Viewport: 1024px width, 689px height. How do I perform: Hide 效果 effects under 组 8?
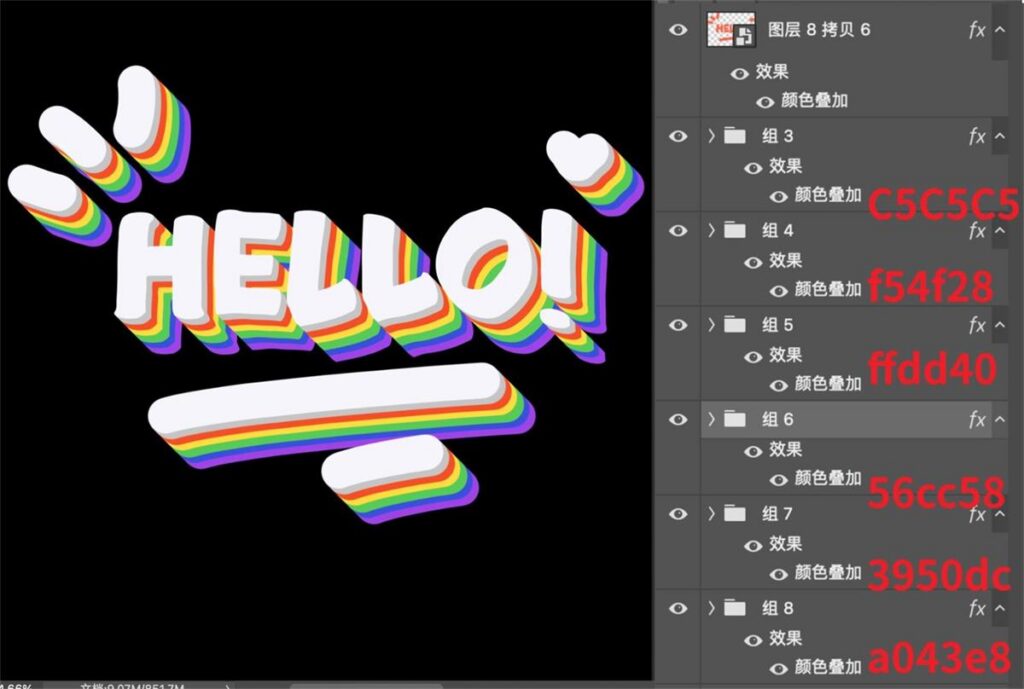(x=753, y=640)
